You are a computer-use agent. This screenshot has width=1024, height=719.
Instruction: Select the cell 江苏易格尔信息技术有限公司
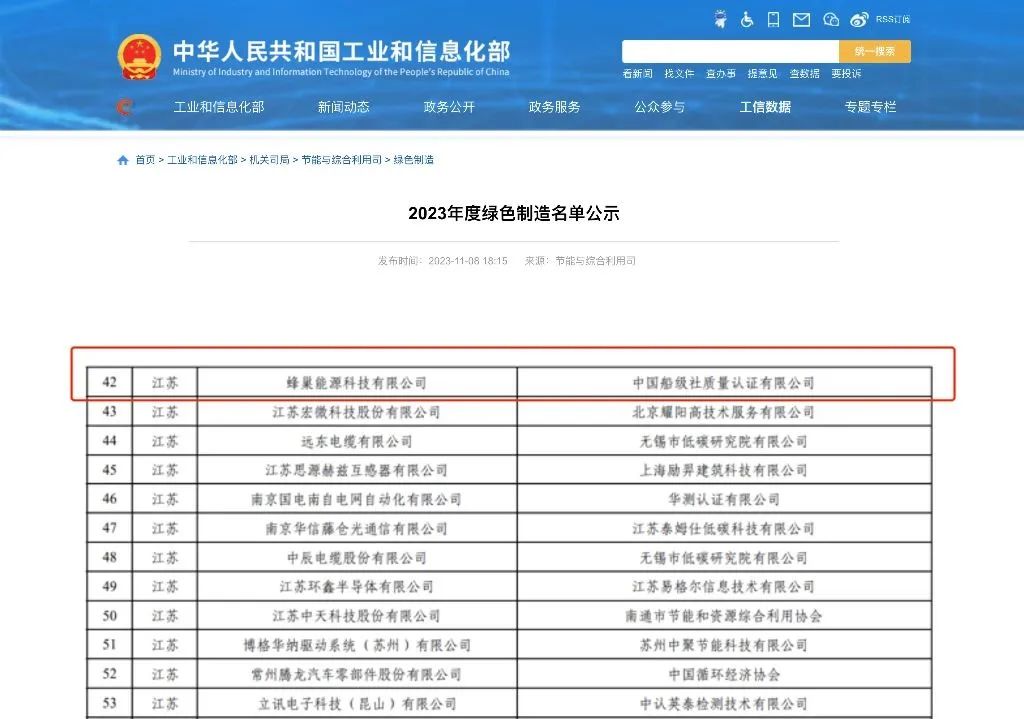coord(724,586)
